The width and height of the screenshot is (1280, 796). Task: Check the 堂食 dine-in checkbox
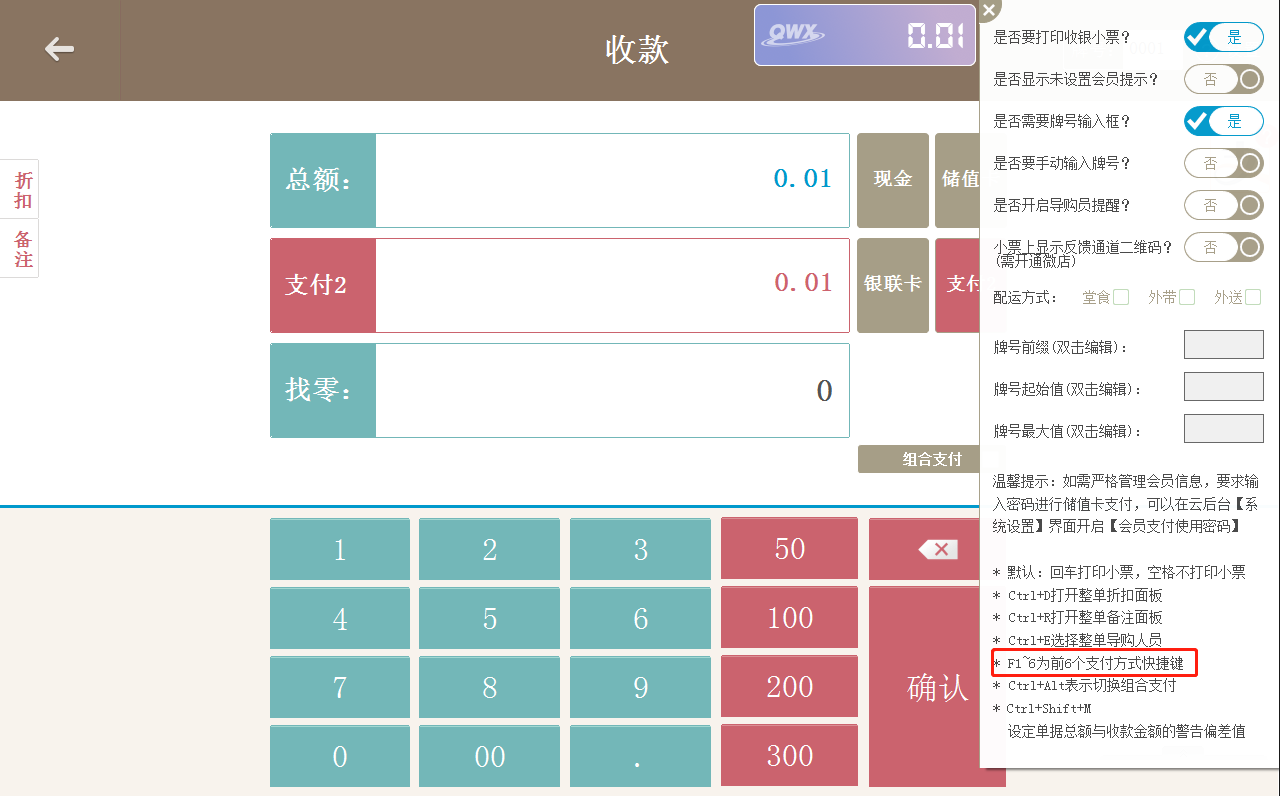click(x=1121, y=297)
